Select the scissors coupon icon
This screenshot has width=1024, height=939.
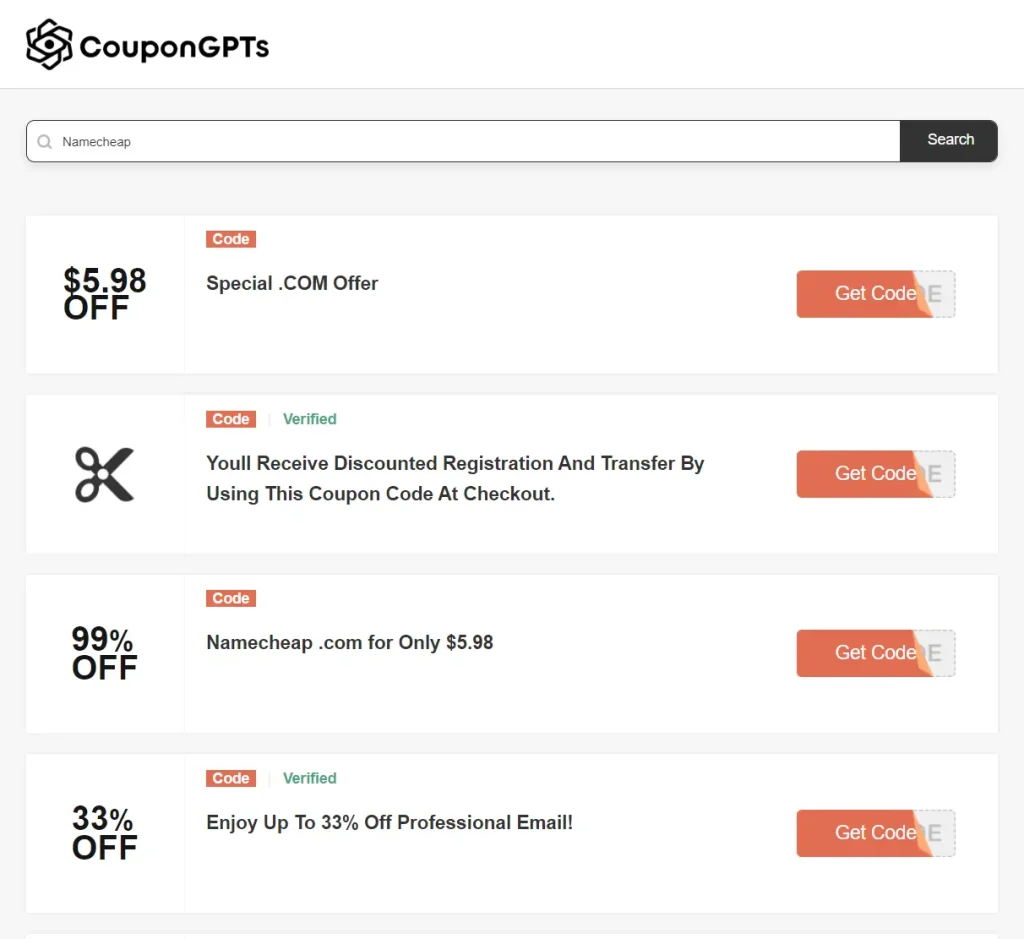coord(104,474)
